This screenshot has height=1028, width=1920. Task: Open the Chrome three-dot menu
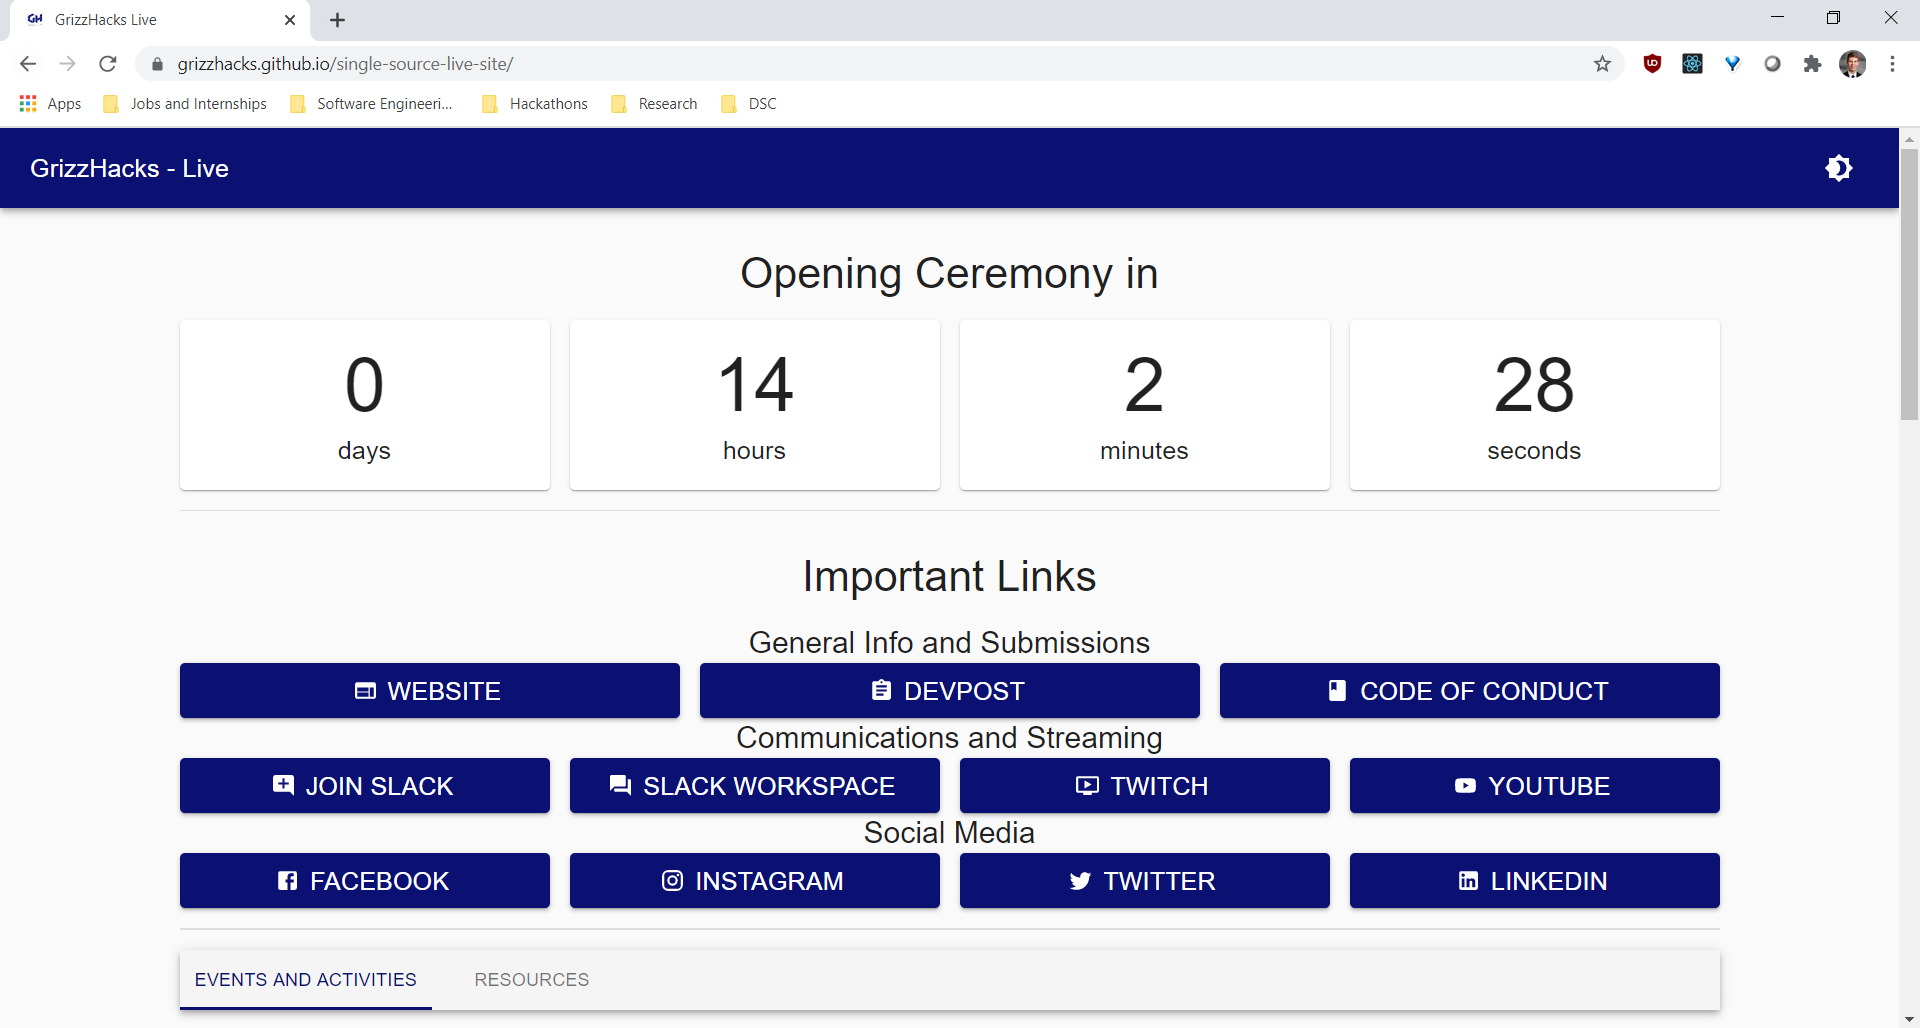pyautogui.click(x=1892, y=64)
